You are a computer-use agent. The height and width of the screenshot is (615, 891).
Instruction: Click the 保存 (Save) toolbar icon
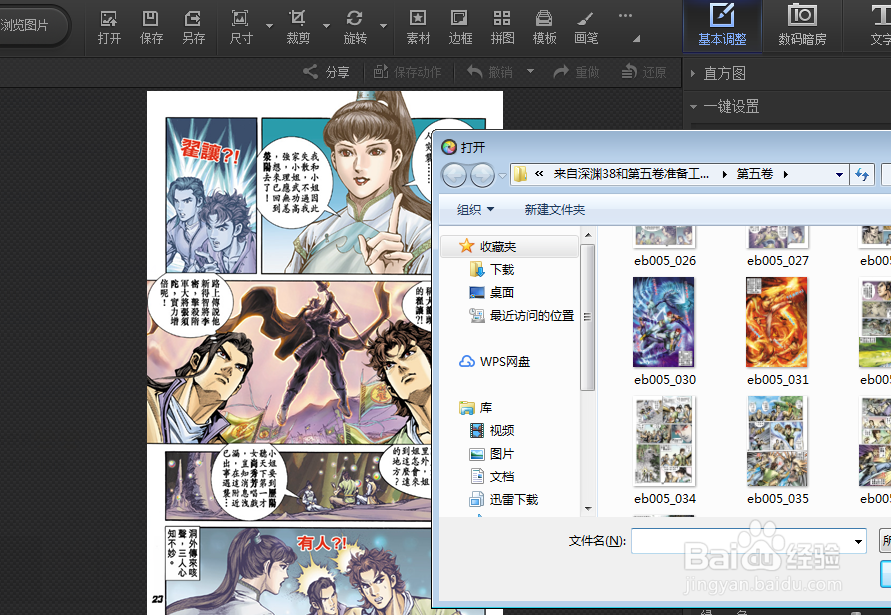click(151, 27)
